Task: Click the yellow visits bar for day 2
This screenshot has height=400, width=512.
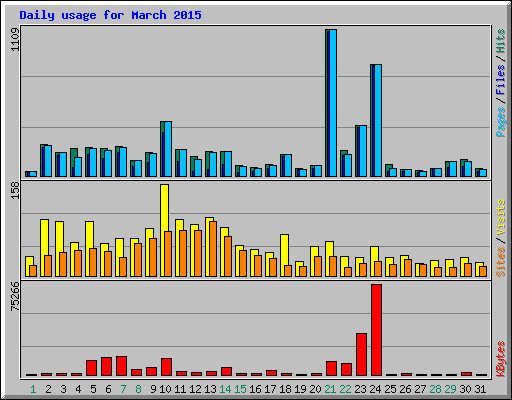Action: tap(44, 248)
